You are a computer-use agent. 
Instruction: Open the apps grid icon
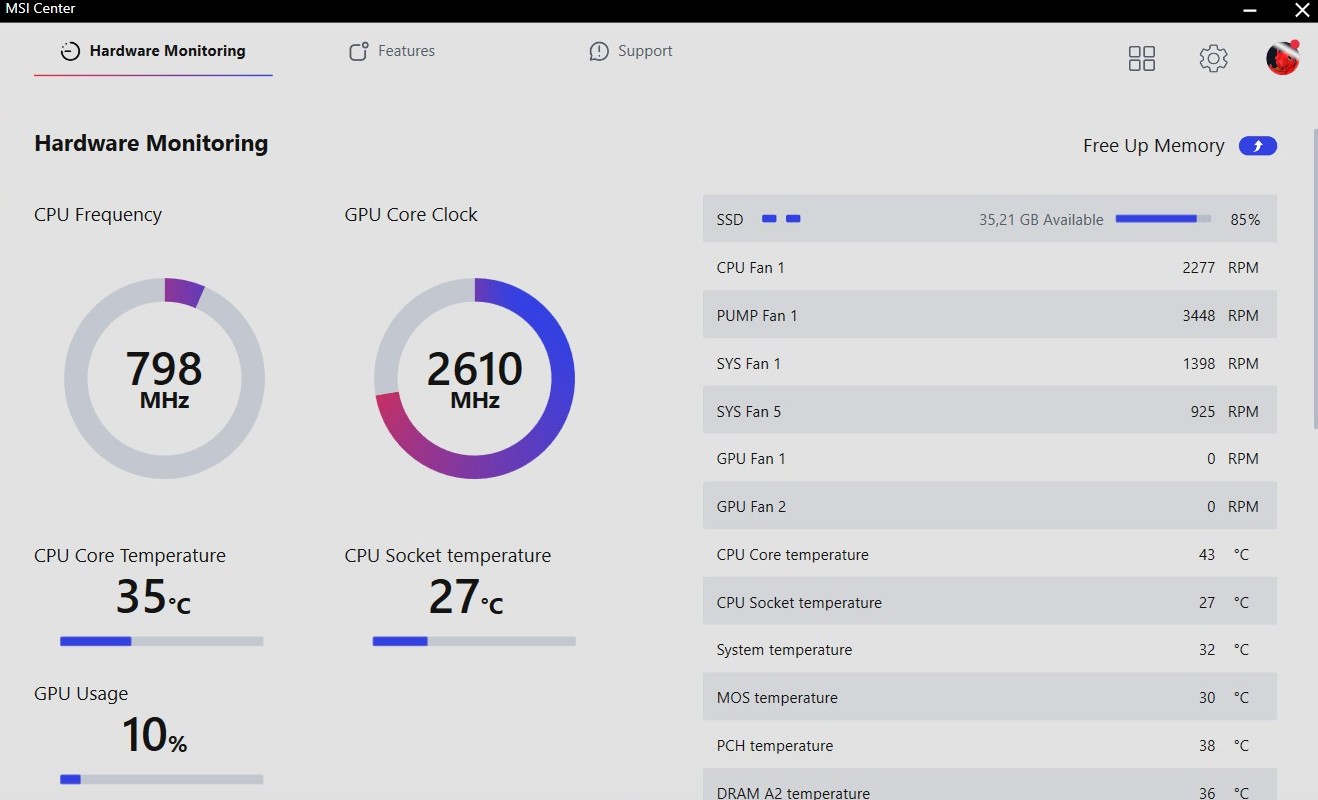click(1142, 58)
